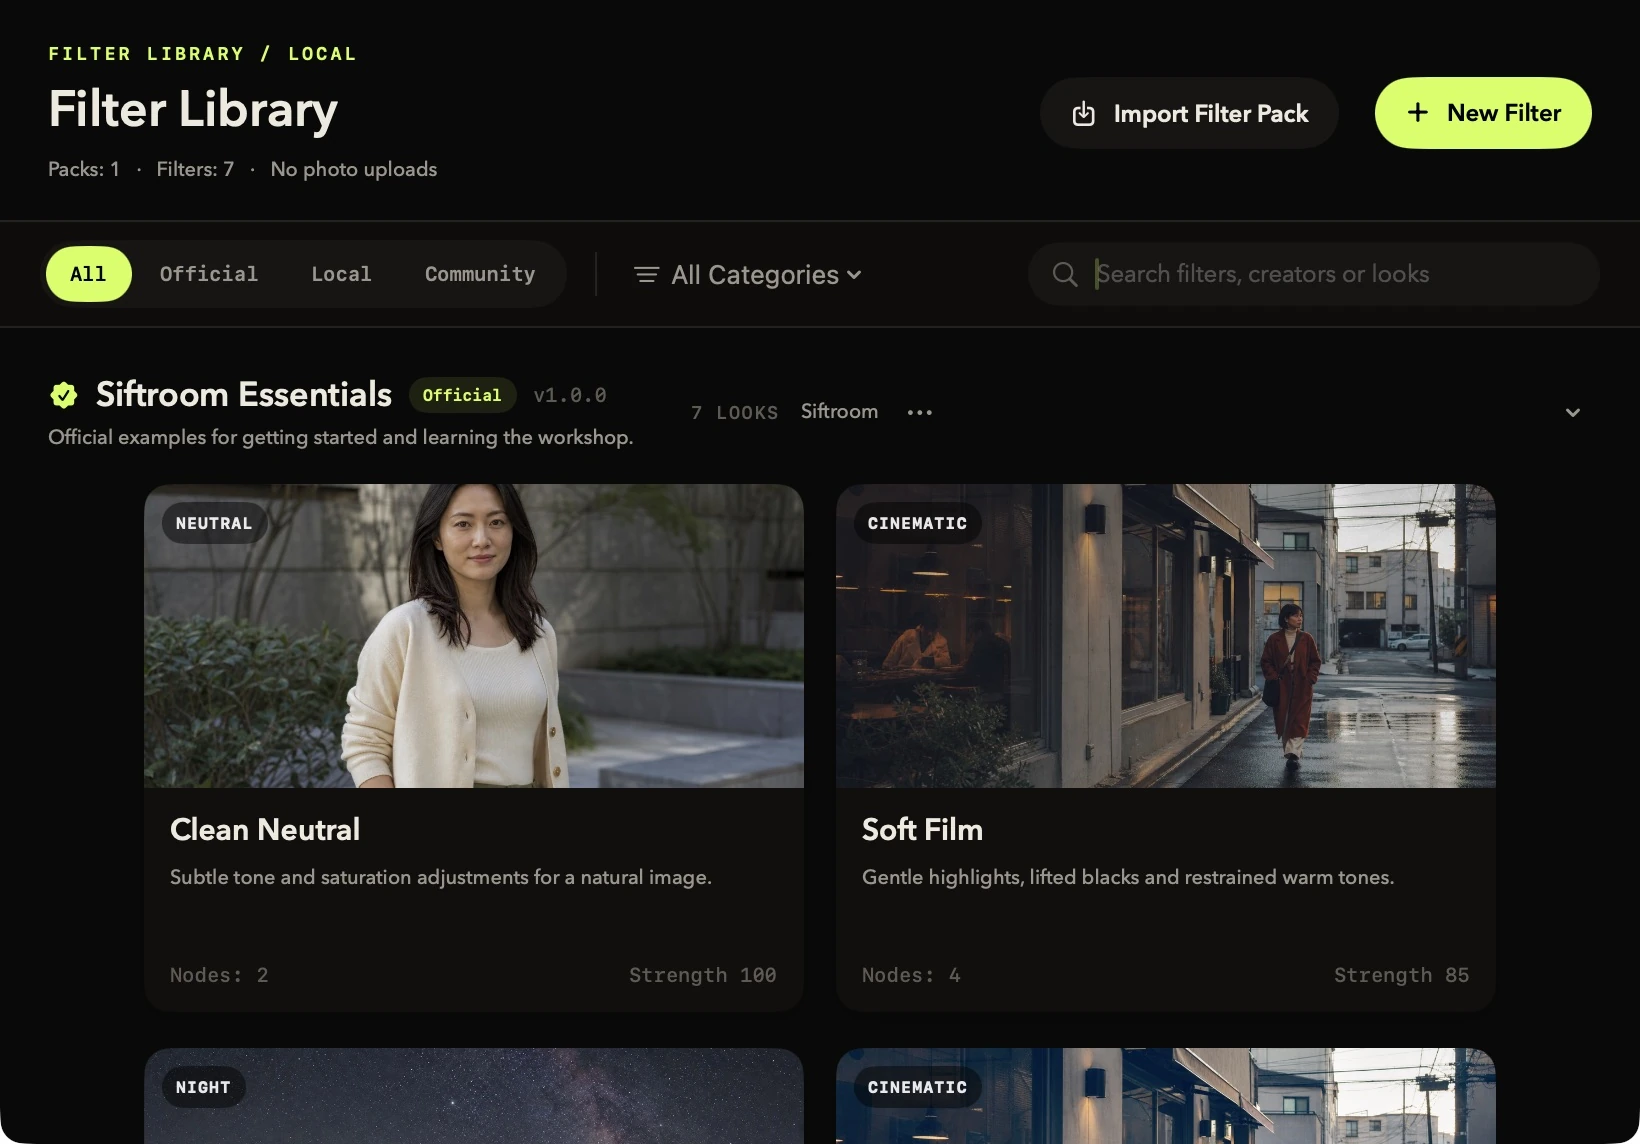This screenshot has width=1640, height=1144.
Task: Click the Strength 100 value
Action: (702, 975)
